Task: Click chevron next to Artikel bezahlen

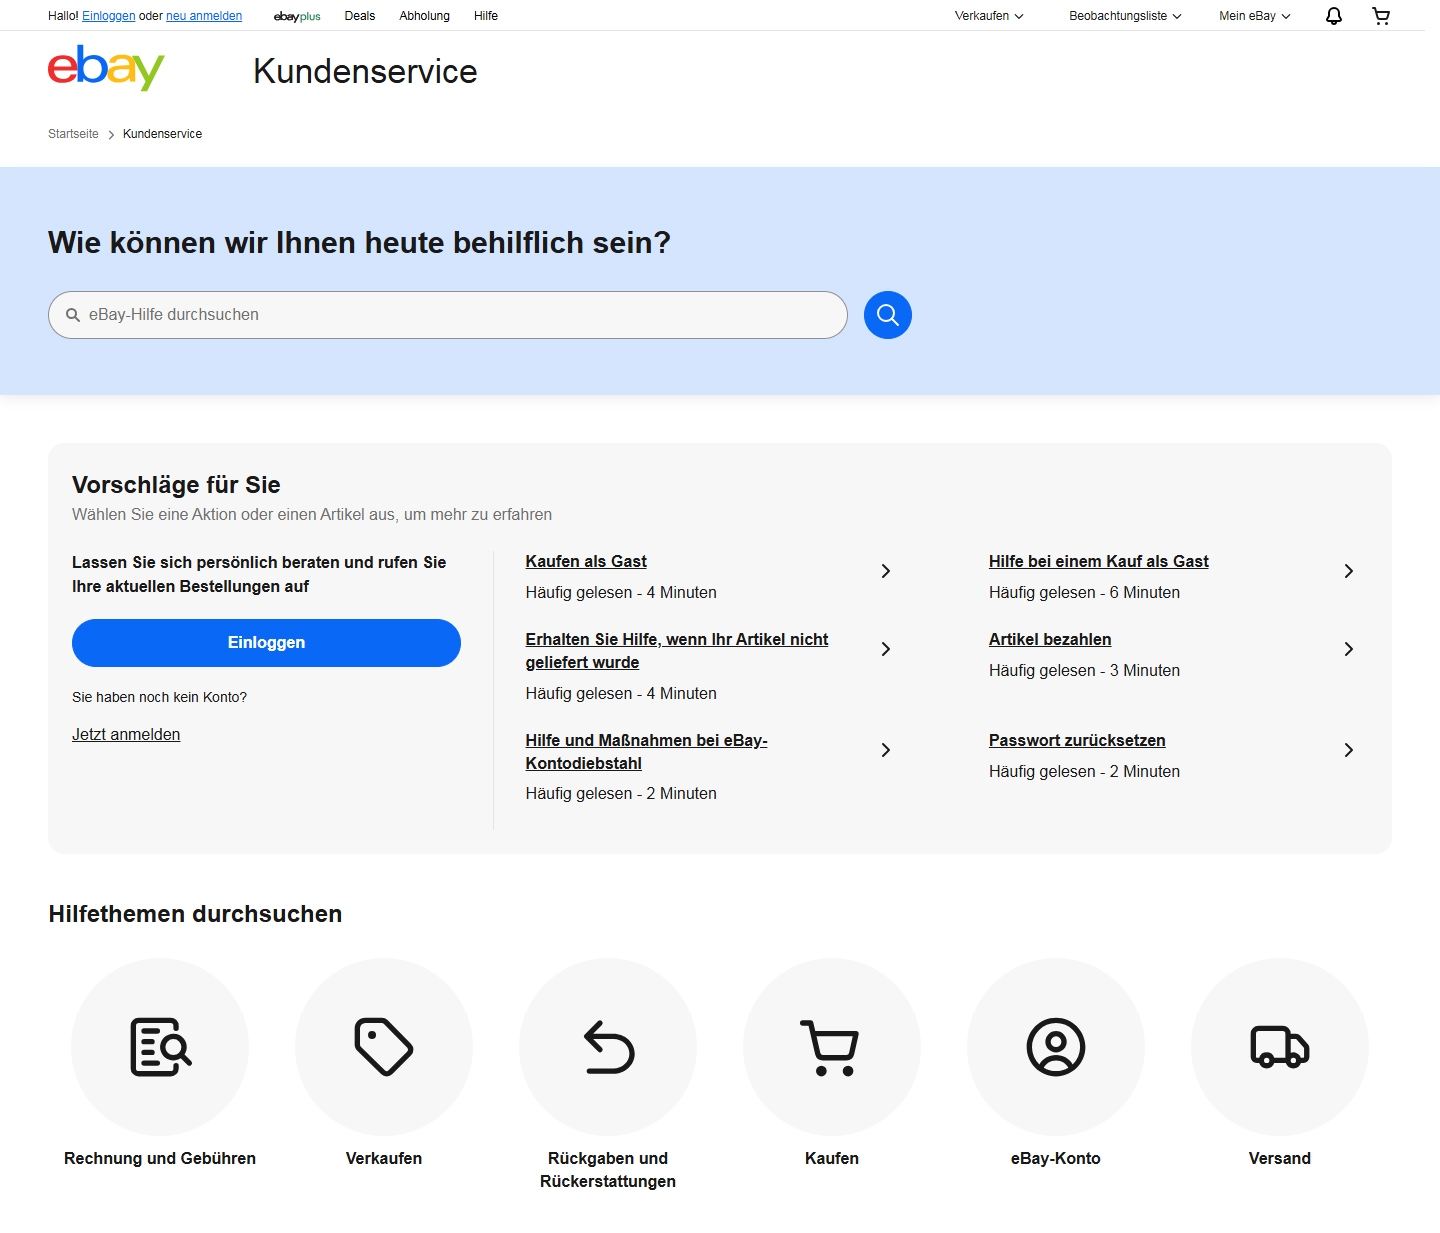Action: pos(1349,649)
